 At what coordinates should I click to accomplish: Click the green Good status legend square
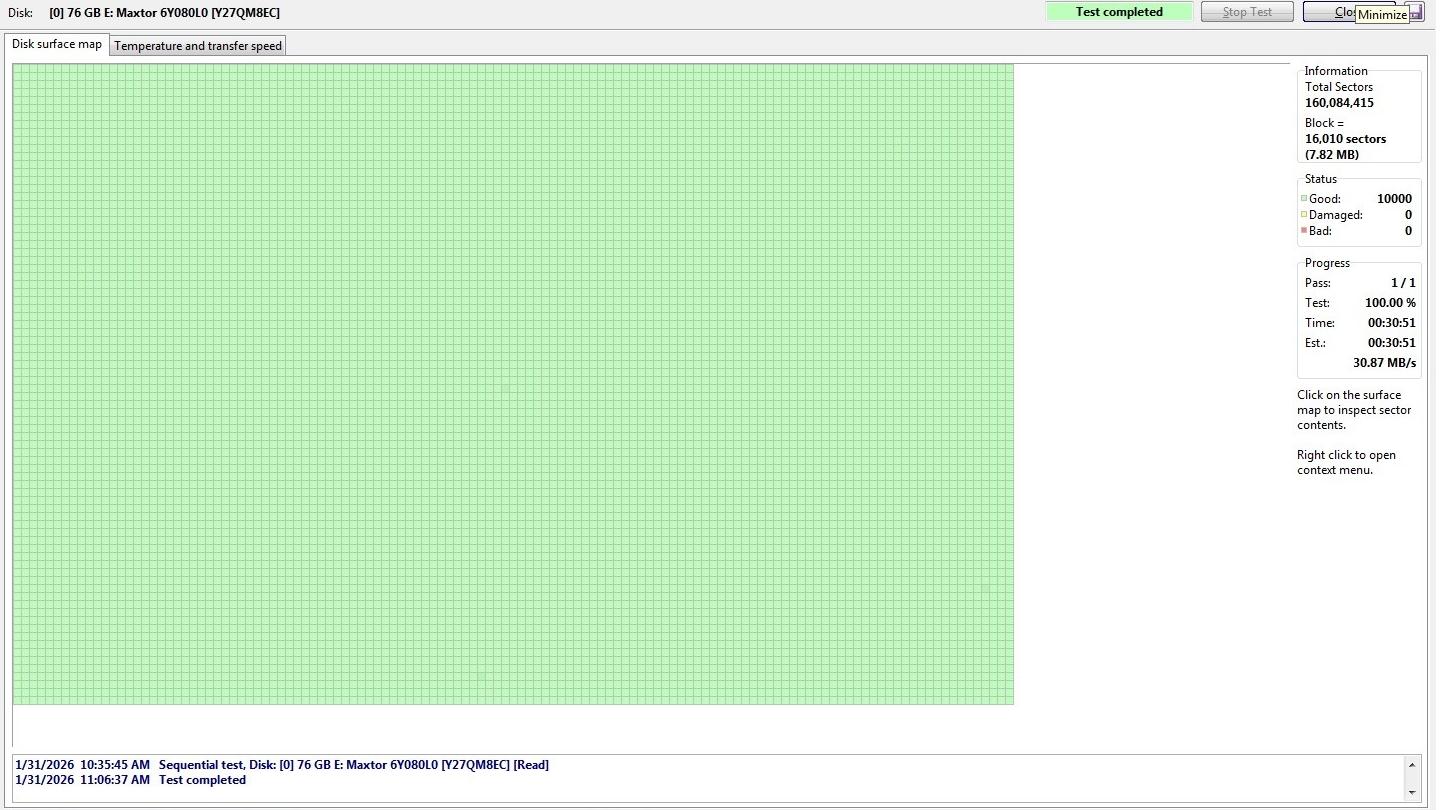click(x=1304, y=199)
